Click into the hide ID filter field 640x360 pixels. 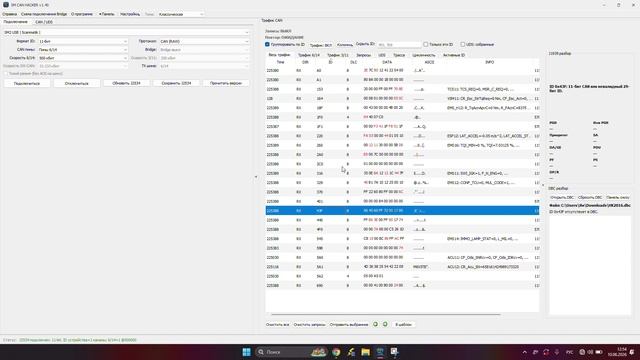[x=399, y=44]
